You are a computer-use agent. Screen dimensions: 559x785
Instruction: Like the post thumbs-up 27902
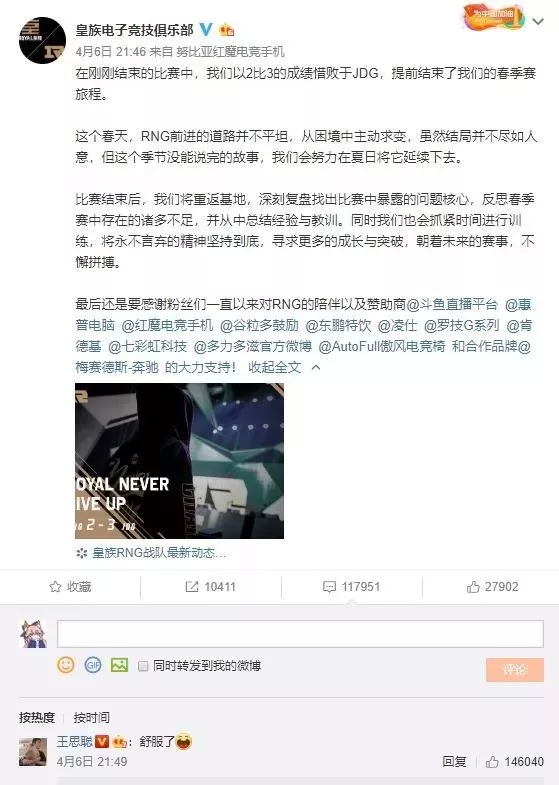click(492, 587)
